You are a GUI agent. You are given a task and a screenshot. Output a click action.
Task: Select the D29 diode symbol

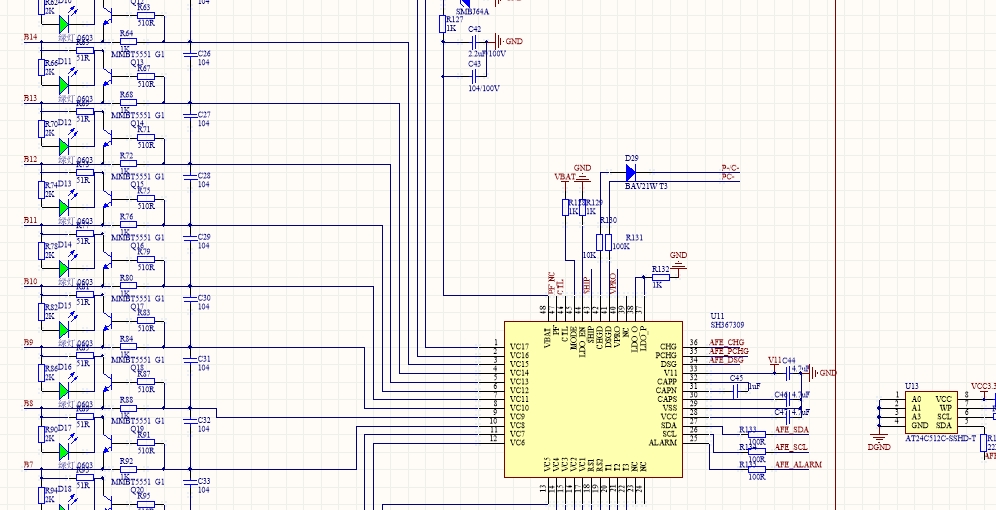(630, 172)
